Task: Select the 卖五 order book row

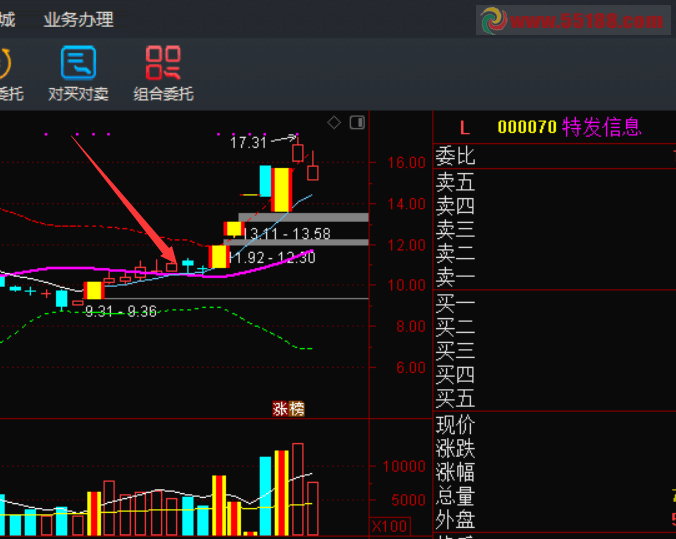Action: pos(456,182)
